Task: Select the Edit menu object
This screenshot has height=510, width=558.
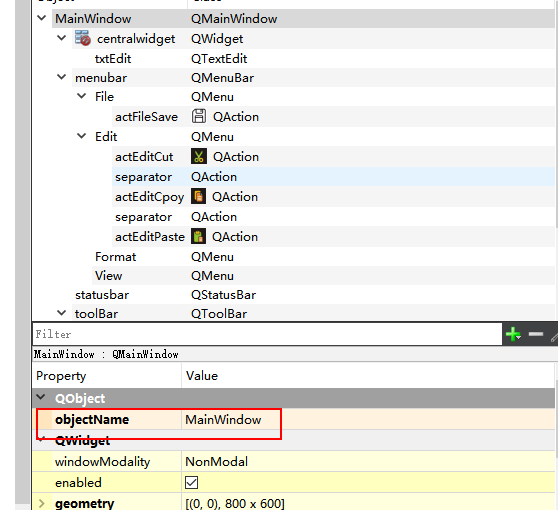Action: pos(106,136)
